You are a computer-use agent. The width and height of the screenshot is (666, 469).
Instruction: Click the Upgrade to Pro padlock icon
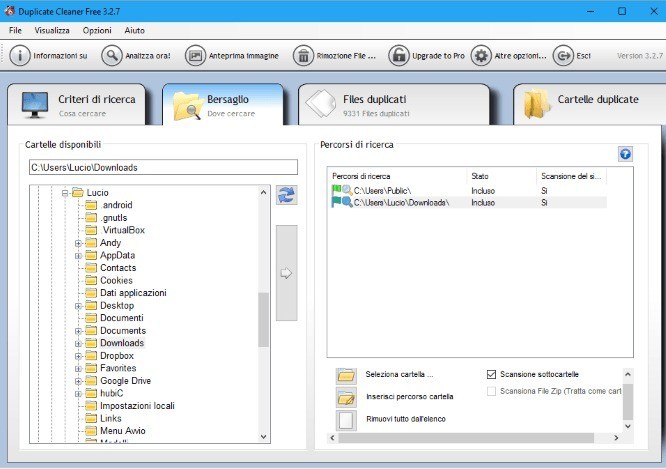(398, 55)
